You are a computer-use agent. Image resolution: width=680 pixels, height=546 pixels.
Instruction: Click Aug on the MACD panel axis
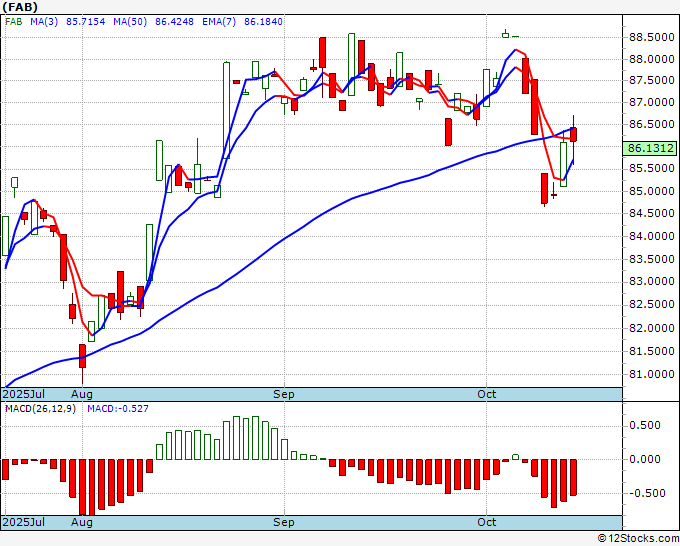point(82,522)
